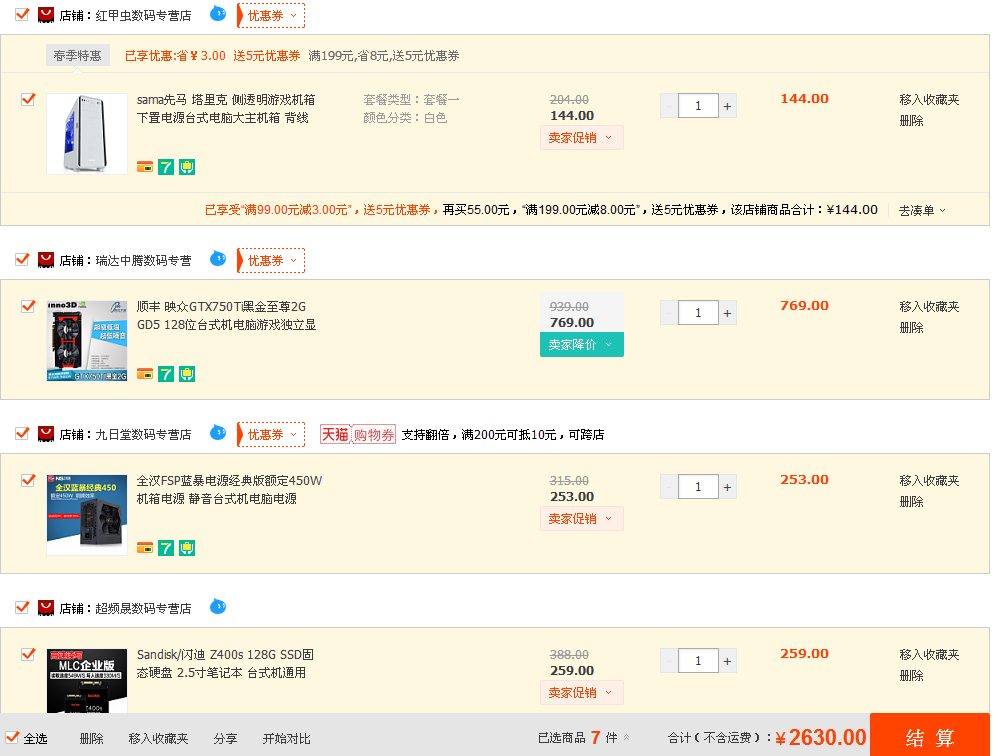Open Wangwang chat icon for 瑞达中腾数码专营
The width and height of the screenshot is (1002, 756).
(218, 259)
